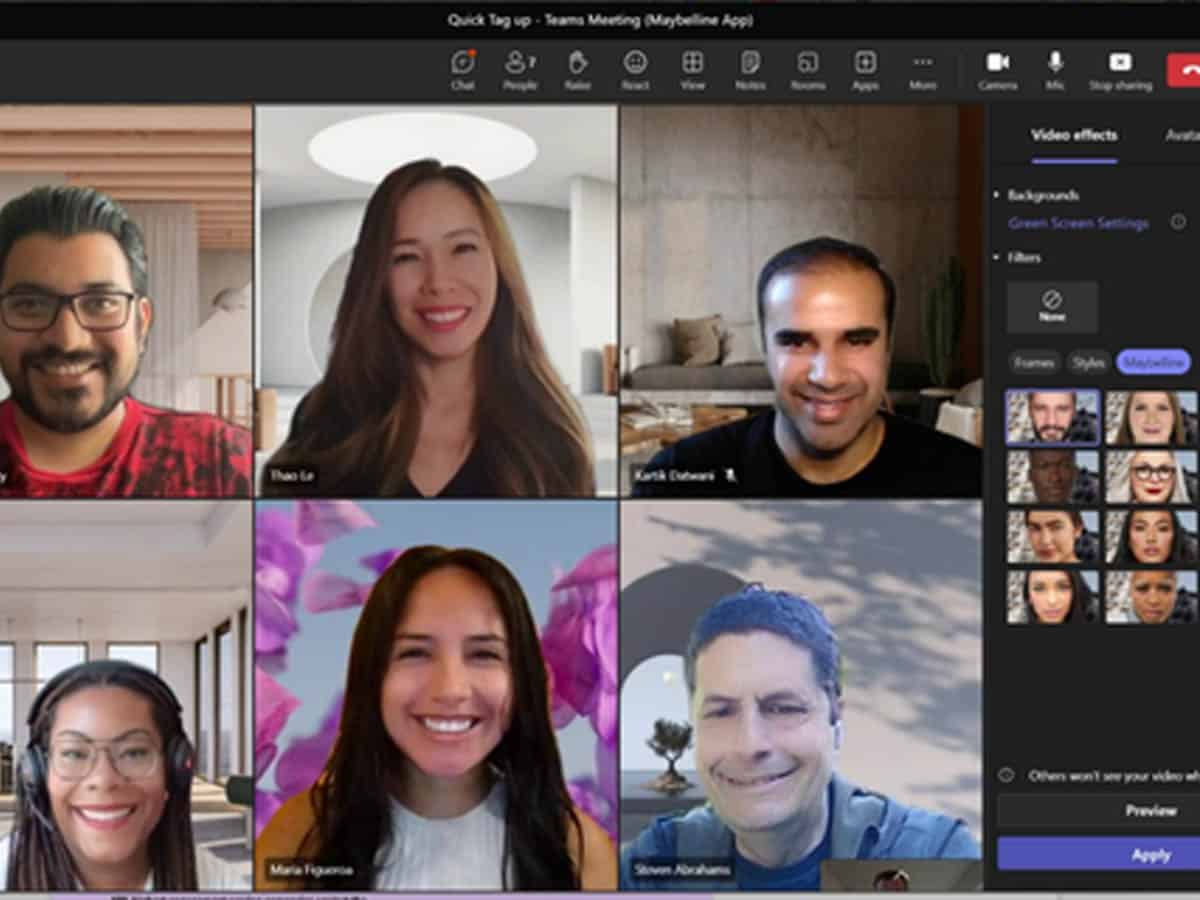Open Green Screen Settings link
The image size is (1200, 900).
click(1078, 223)
